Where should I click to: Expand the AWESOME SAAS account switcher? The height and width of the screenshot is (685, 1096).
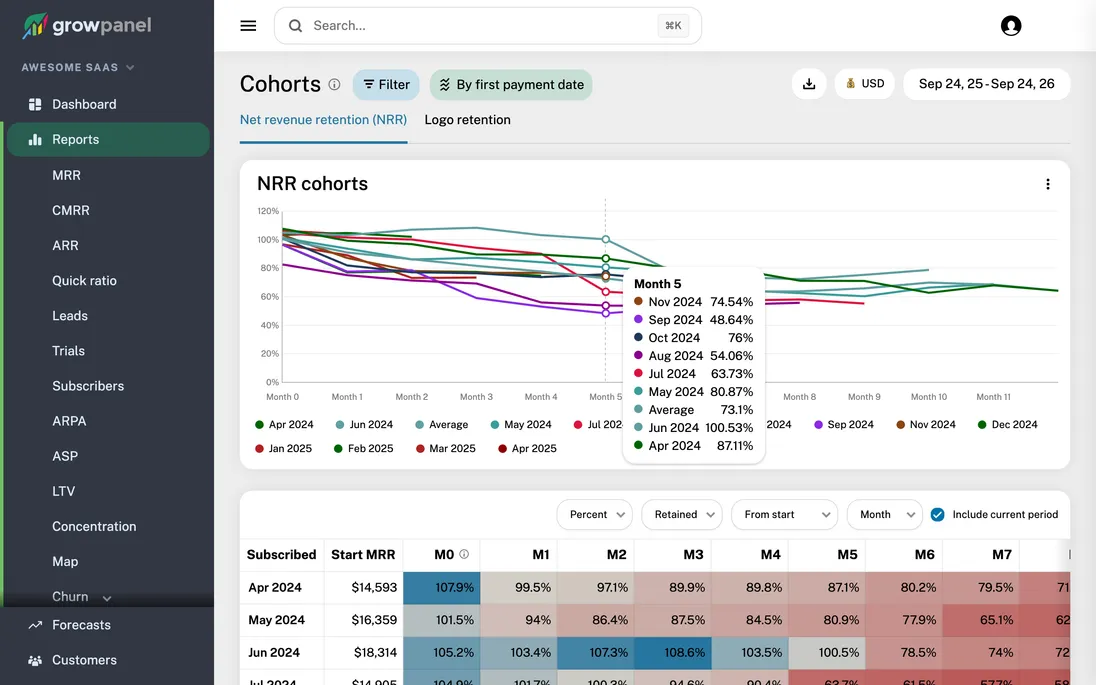pyautogui.click(x=78, y=68)
